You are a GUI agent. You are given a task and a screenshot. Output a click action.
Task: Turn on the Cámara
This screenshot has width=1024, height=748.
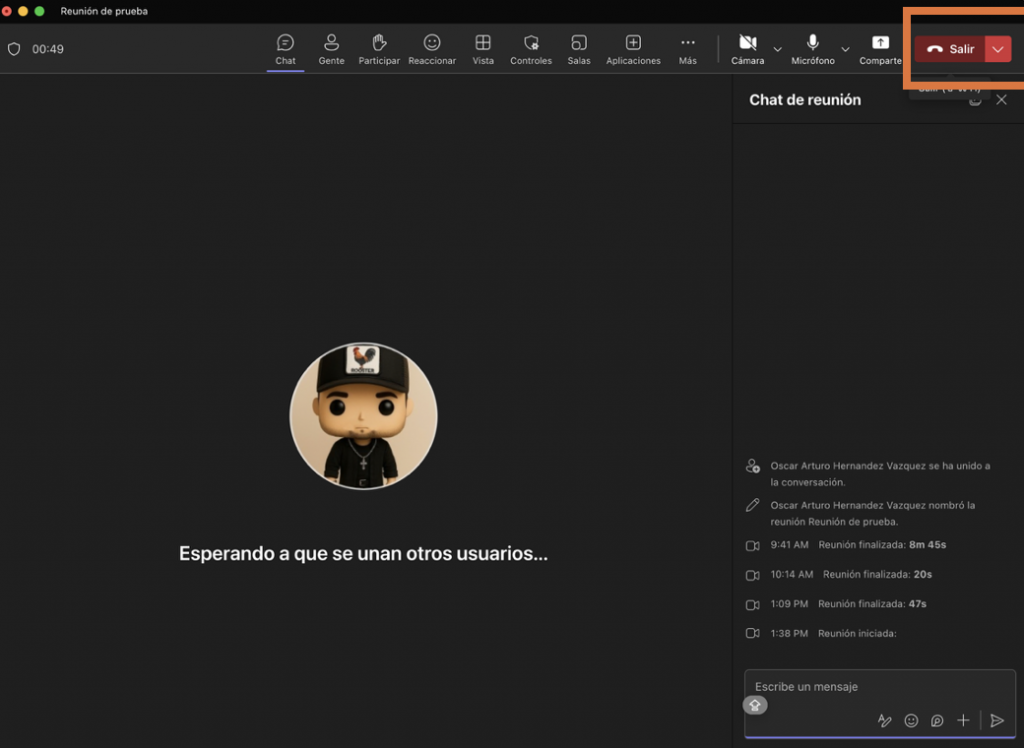(747, 43)
